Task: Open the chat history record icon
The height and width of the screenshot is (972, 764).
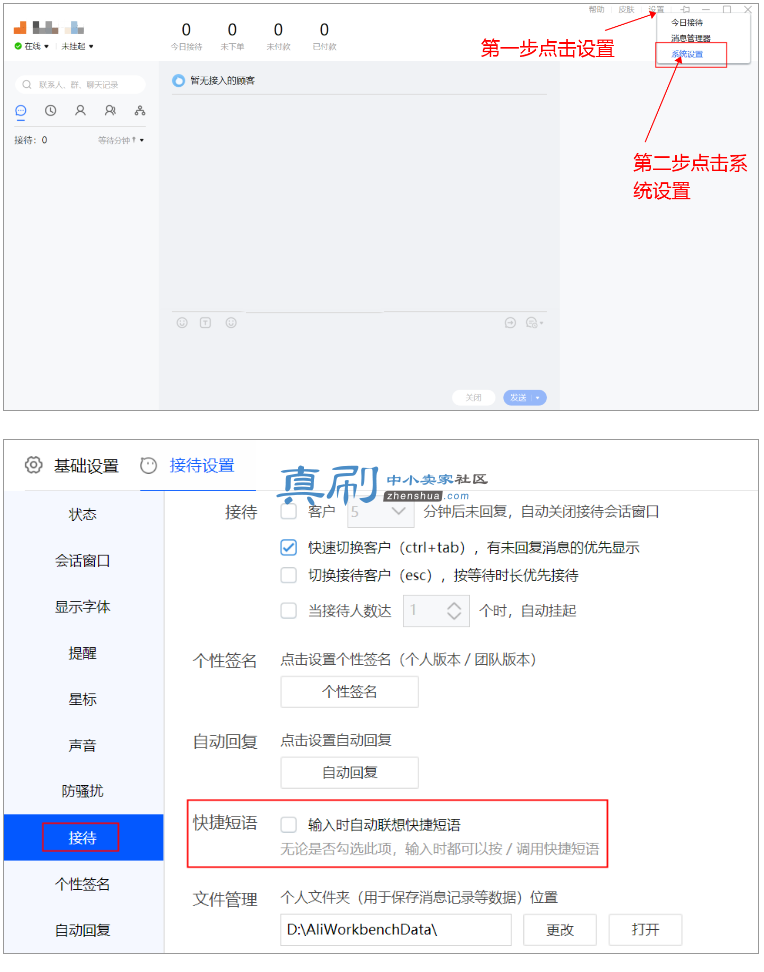Action: pyautogui.click(x=533, y=323)
